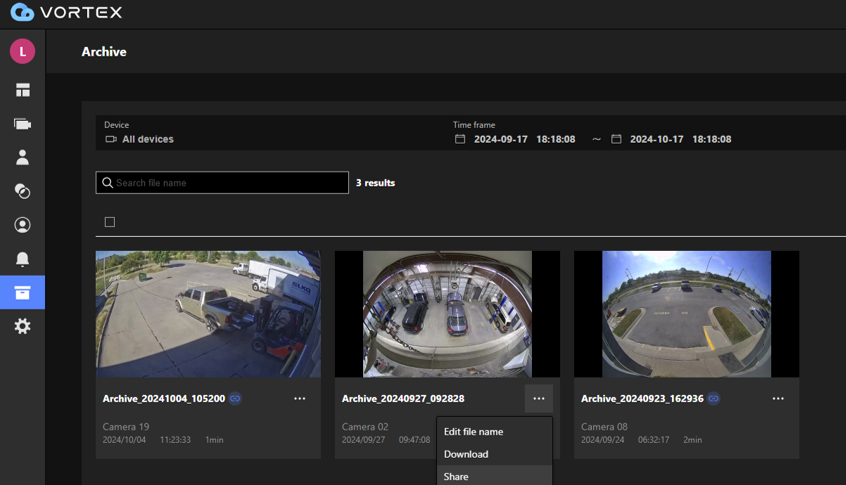Click the link icon beside Archive_20241004_105200
846x485 pixels.
(x=236, y=399)
